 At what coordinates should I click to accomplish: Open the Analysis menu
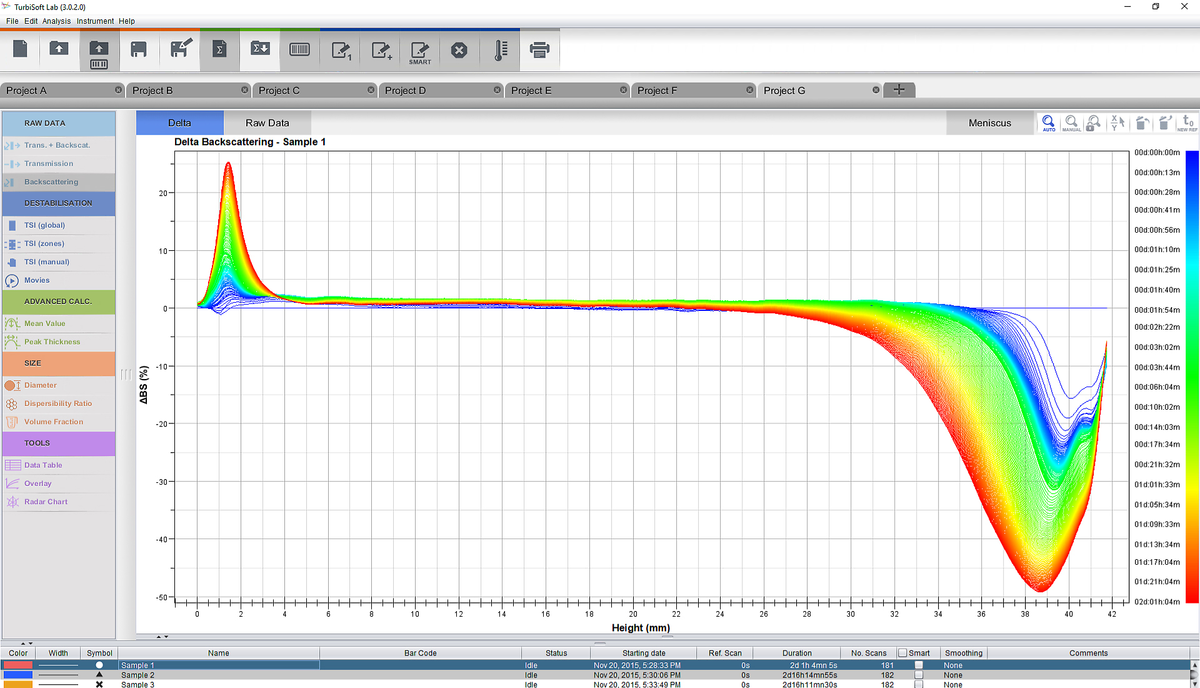point(56,21)
